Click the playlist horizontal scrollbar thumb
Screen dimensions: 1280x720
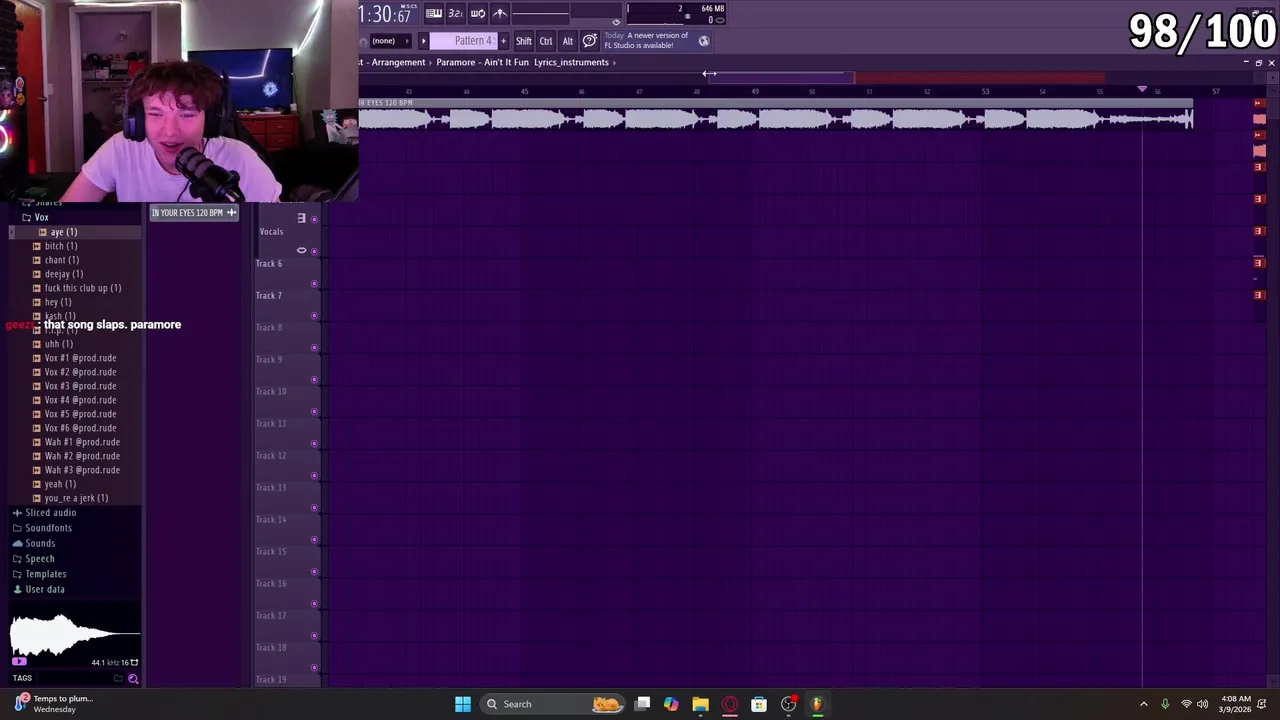point(781,76)
